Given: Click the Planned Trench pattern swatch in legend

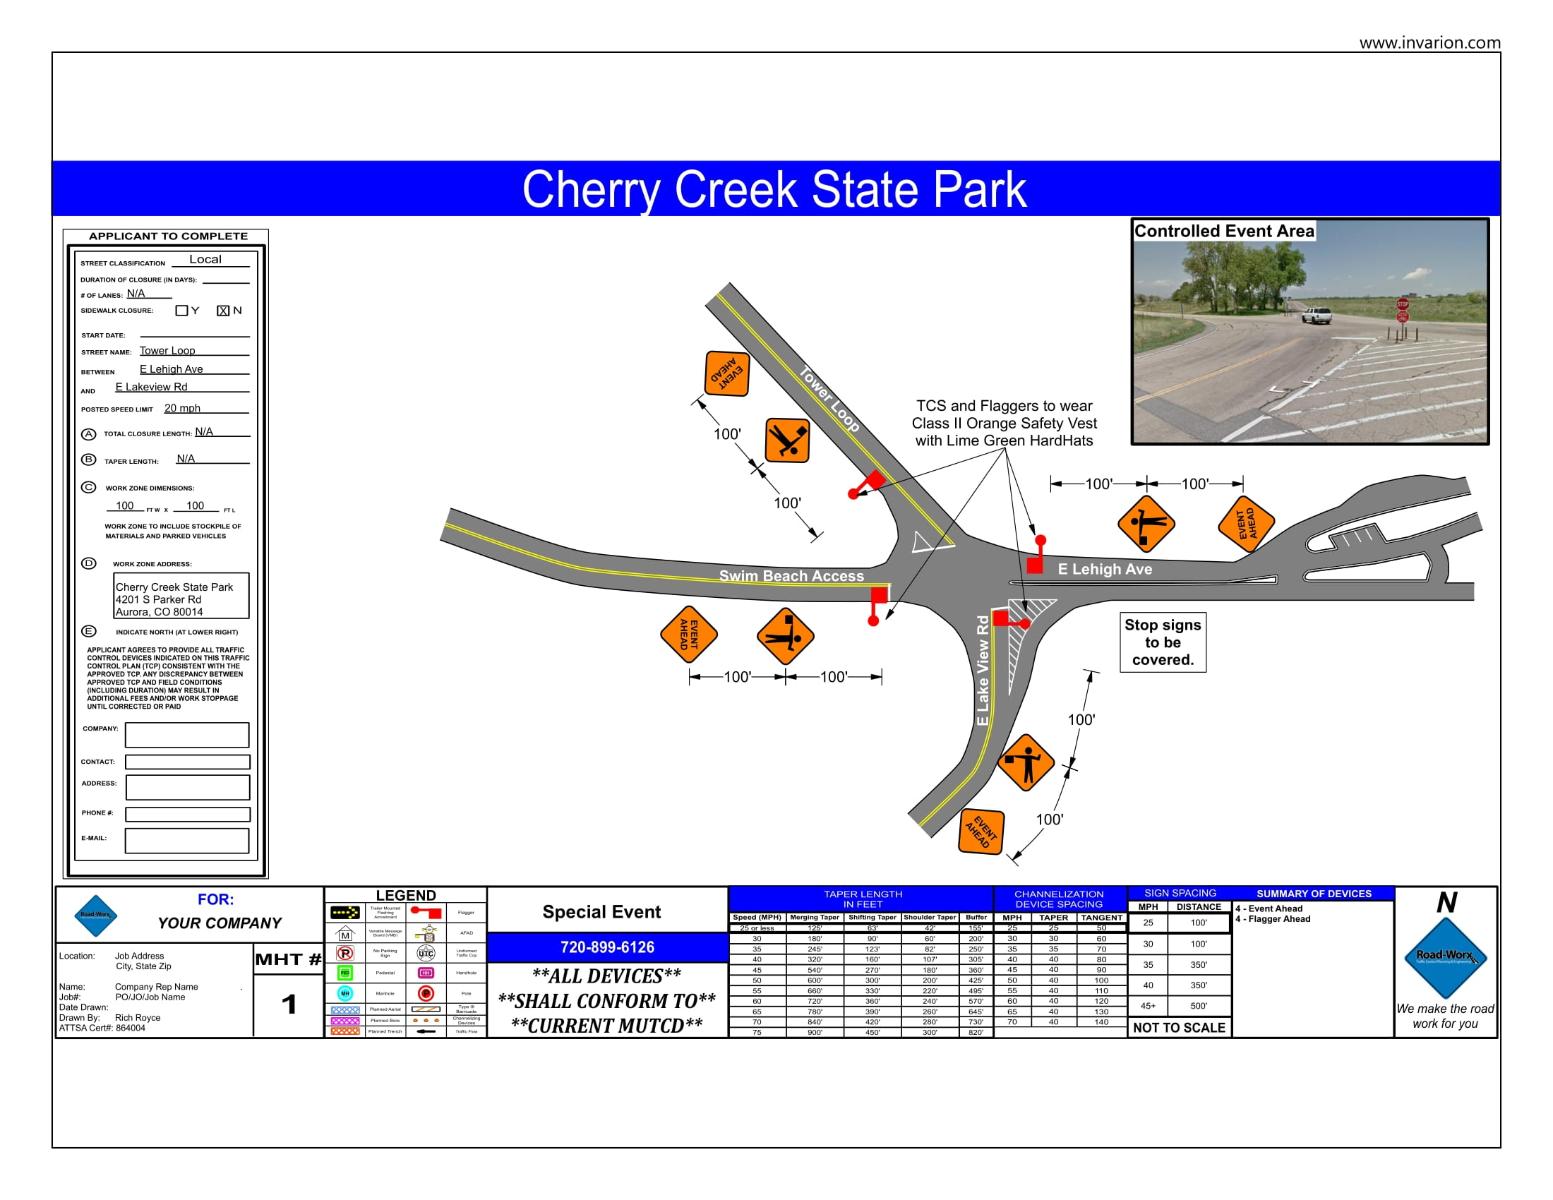Looking at the screenshot, I should point(345,1031).
